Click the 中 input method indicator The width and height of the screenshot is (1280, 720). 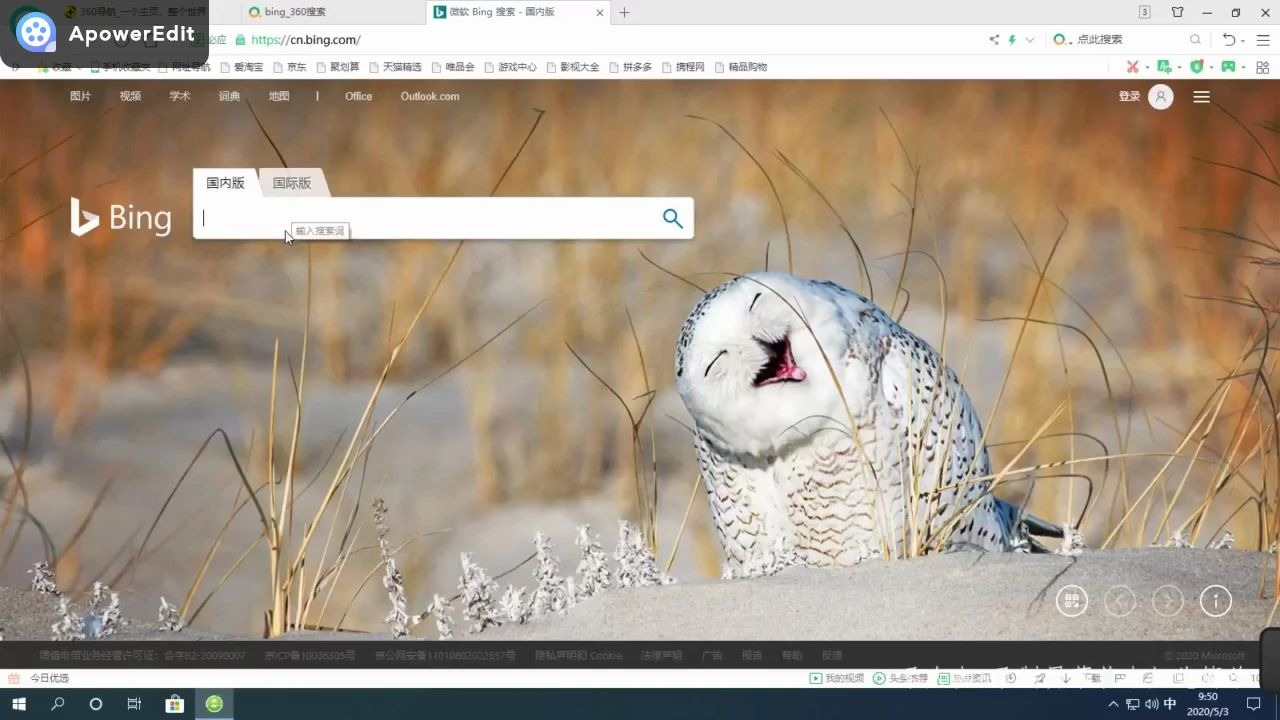[x=1170, y=704]
